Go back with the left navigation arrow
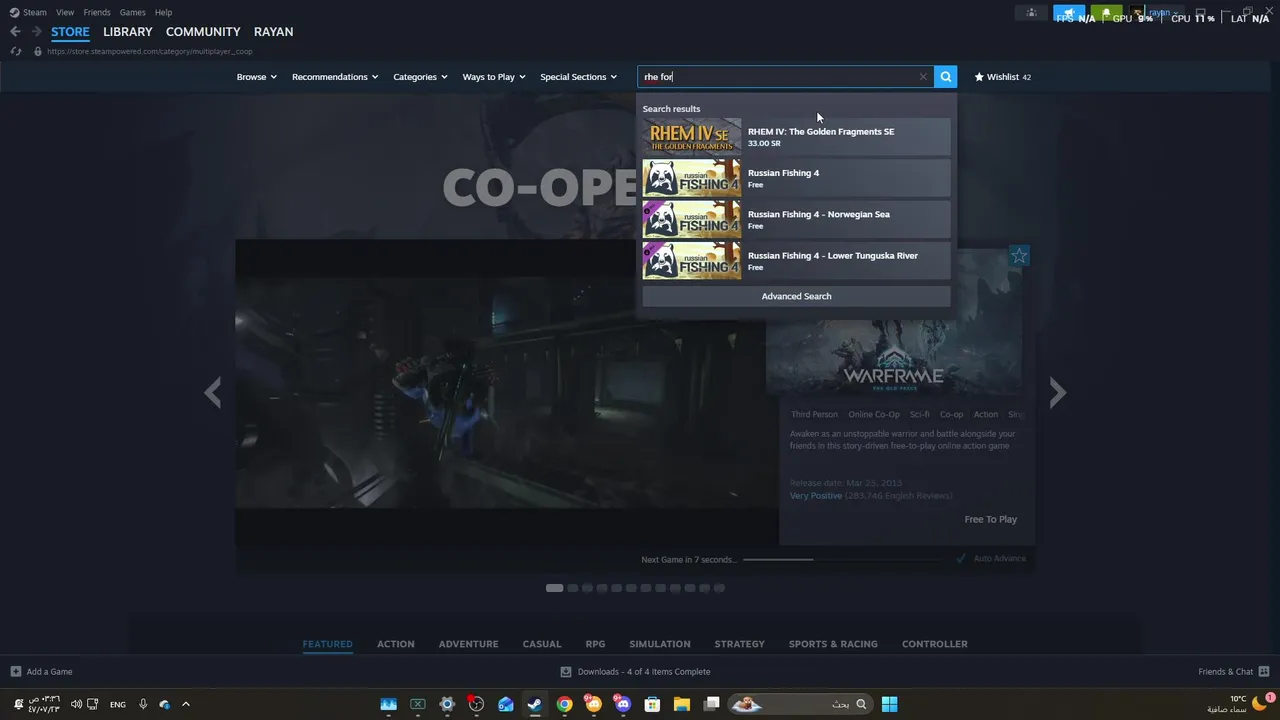The height and width of the screenshot is (720, 1280). 15,32
